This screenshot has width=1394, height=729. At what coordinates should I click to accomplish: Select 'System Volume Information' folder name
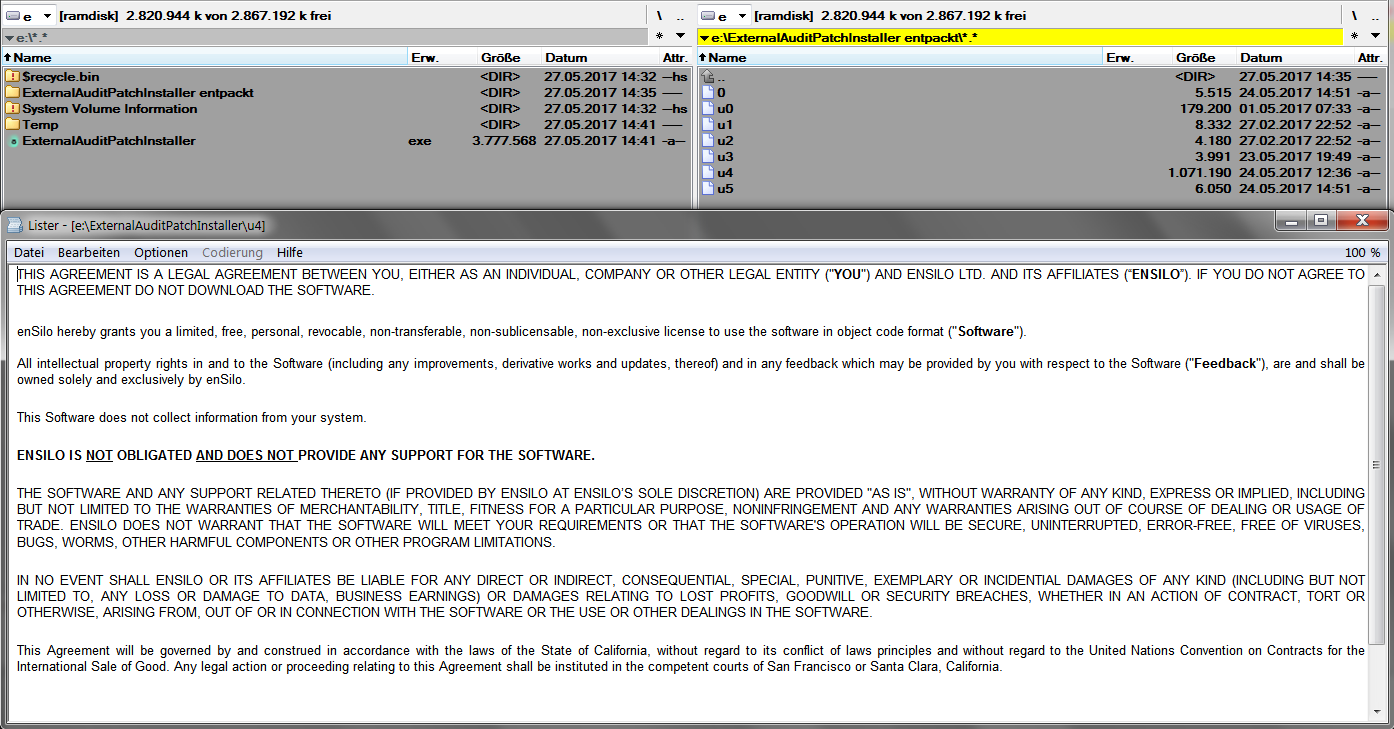110,109
